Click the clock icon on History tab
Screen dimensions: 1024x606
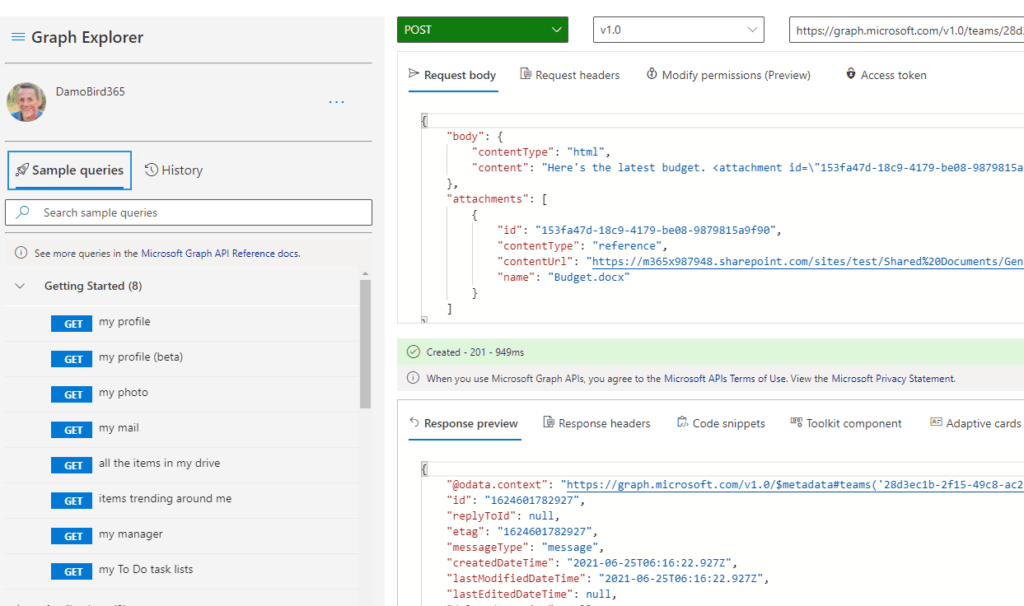[151, 170]
